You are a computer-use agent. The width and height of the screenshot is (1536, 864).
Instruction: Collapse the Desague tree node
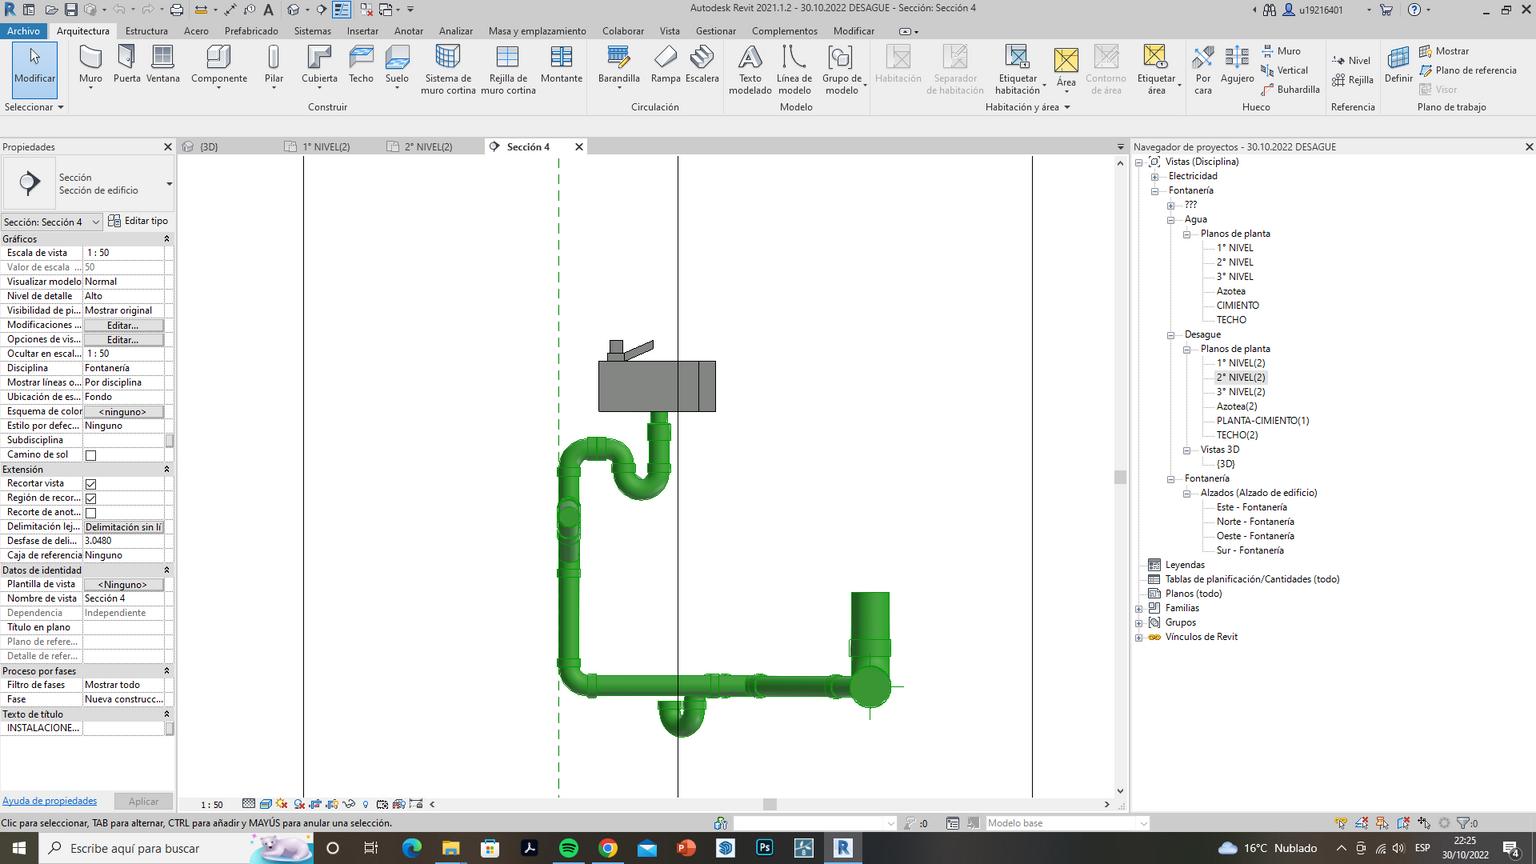1171,335
